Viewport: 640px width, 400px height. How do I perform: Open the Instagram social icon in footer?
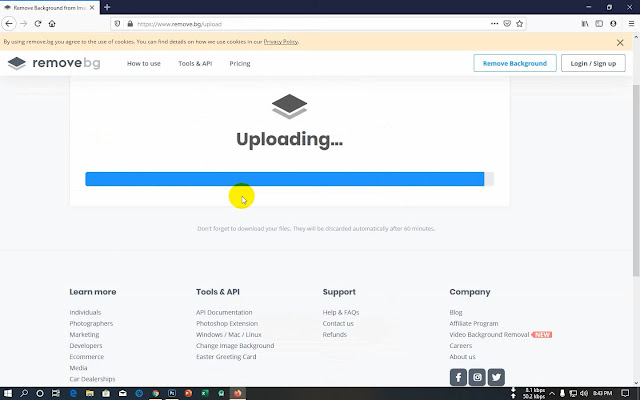point(477,377)
